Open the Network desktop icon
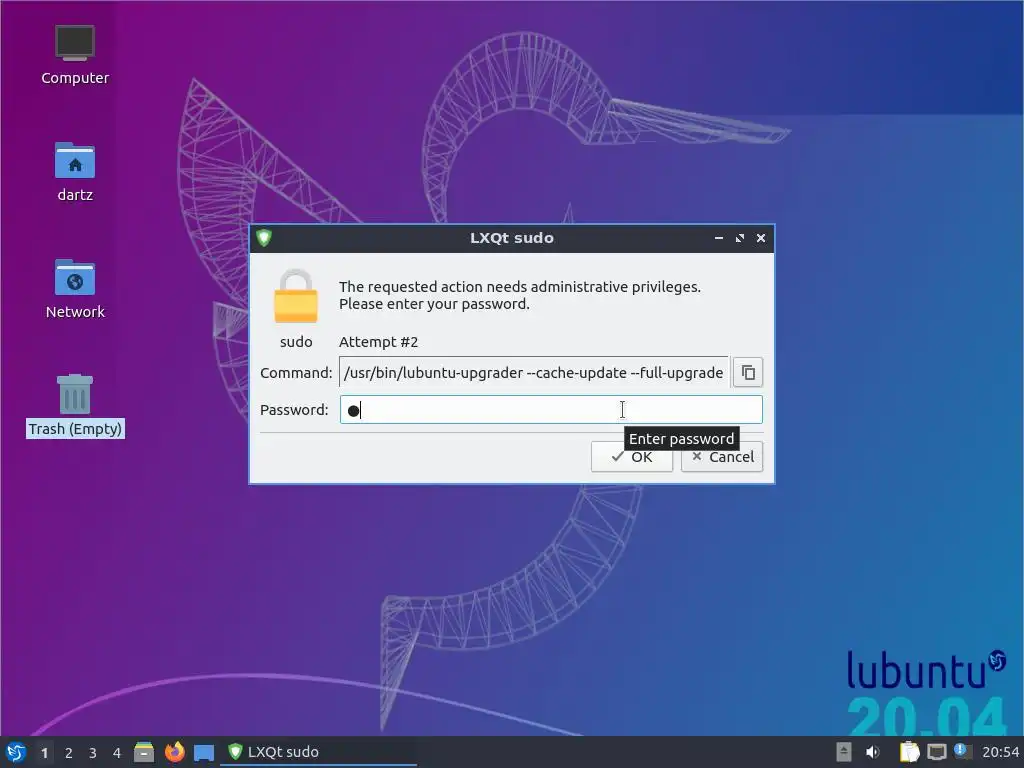Image resolution: width=1024 pixels, height=768 pixels. tap(74, 289)
